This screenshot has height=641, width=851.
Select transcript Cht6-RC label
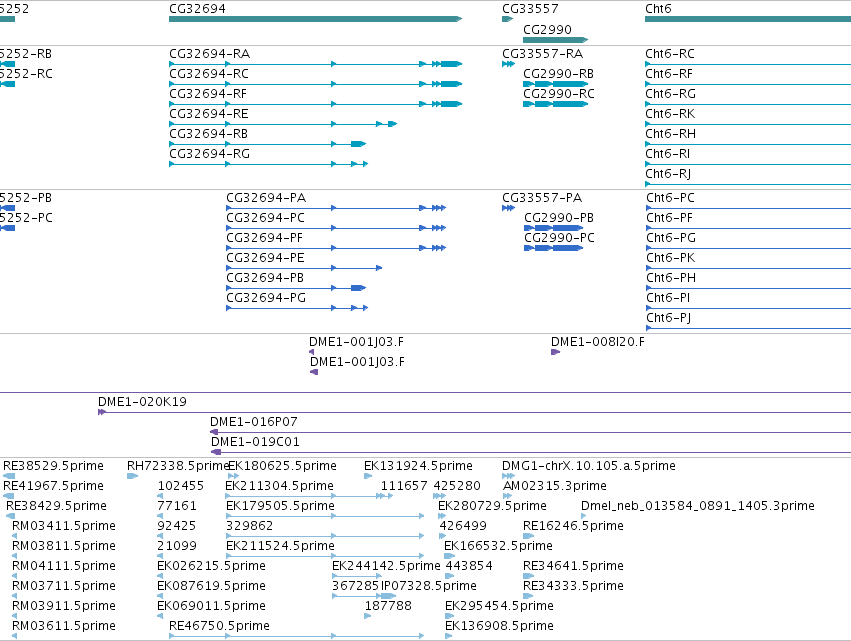[x=670, y=54]
